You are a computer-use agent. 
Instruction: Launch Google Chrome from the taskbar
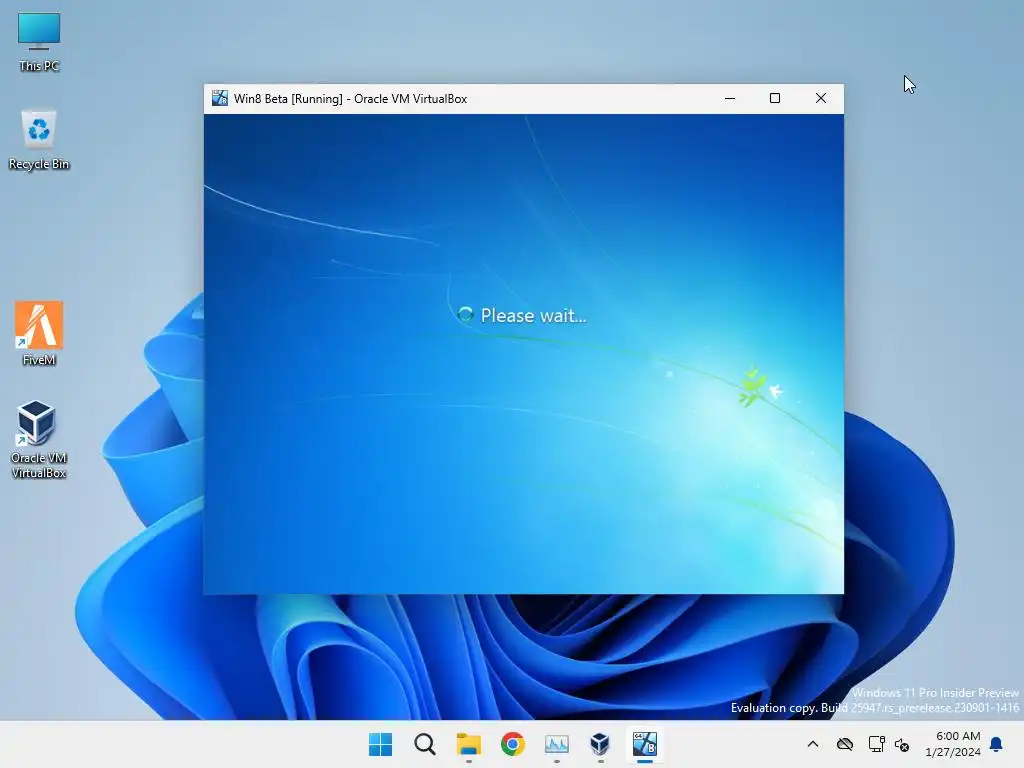tap(513, 744)
